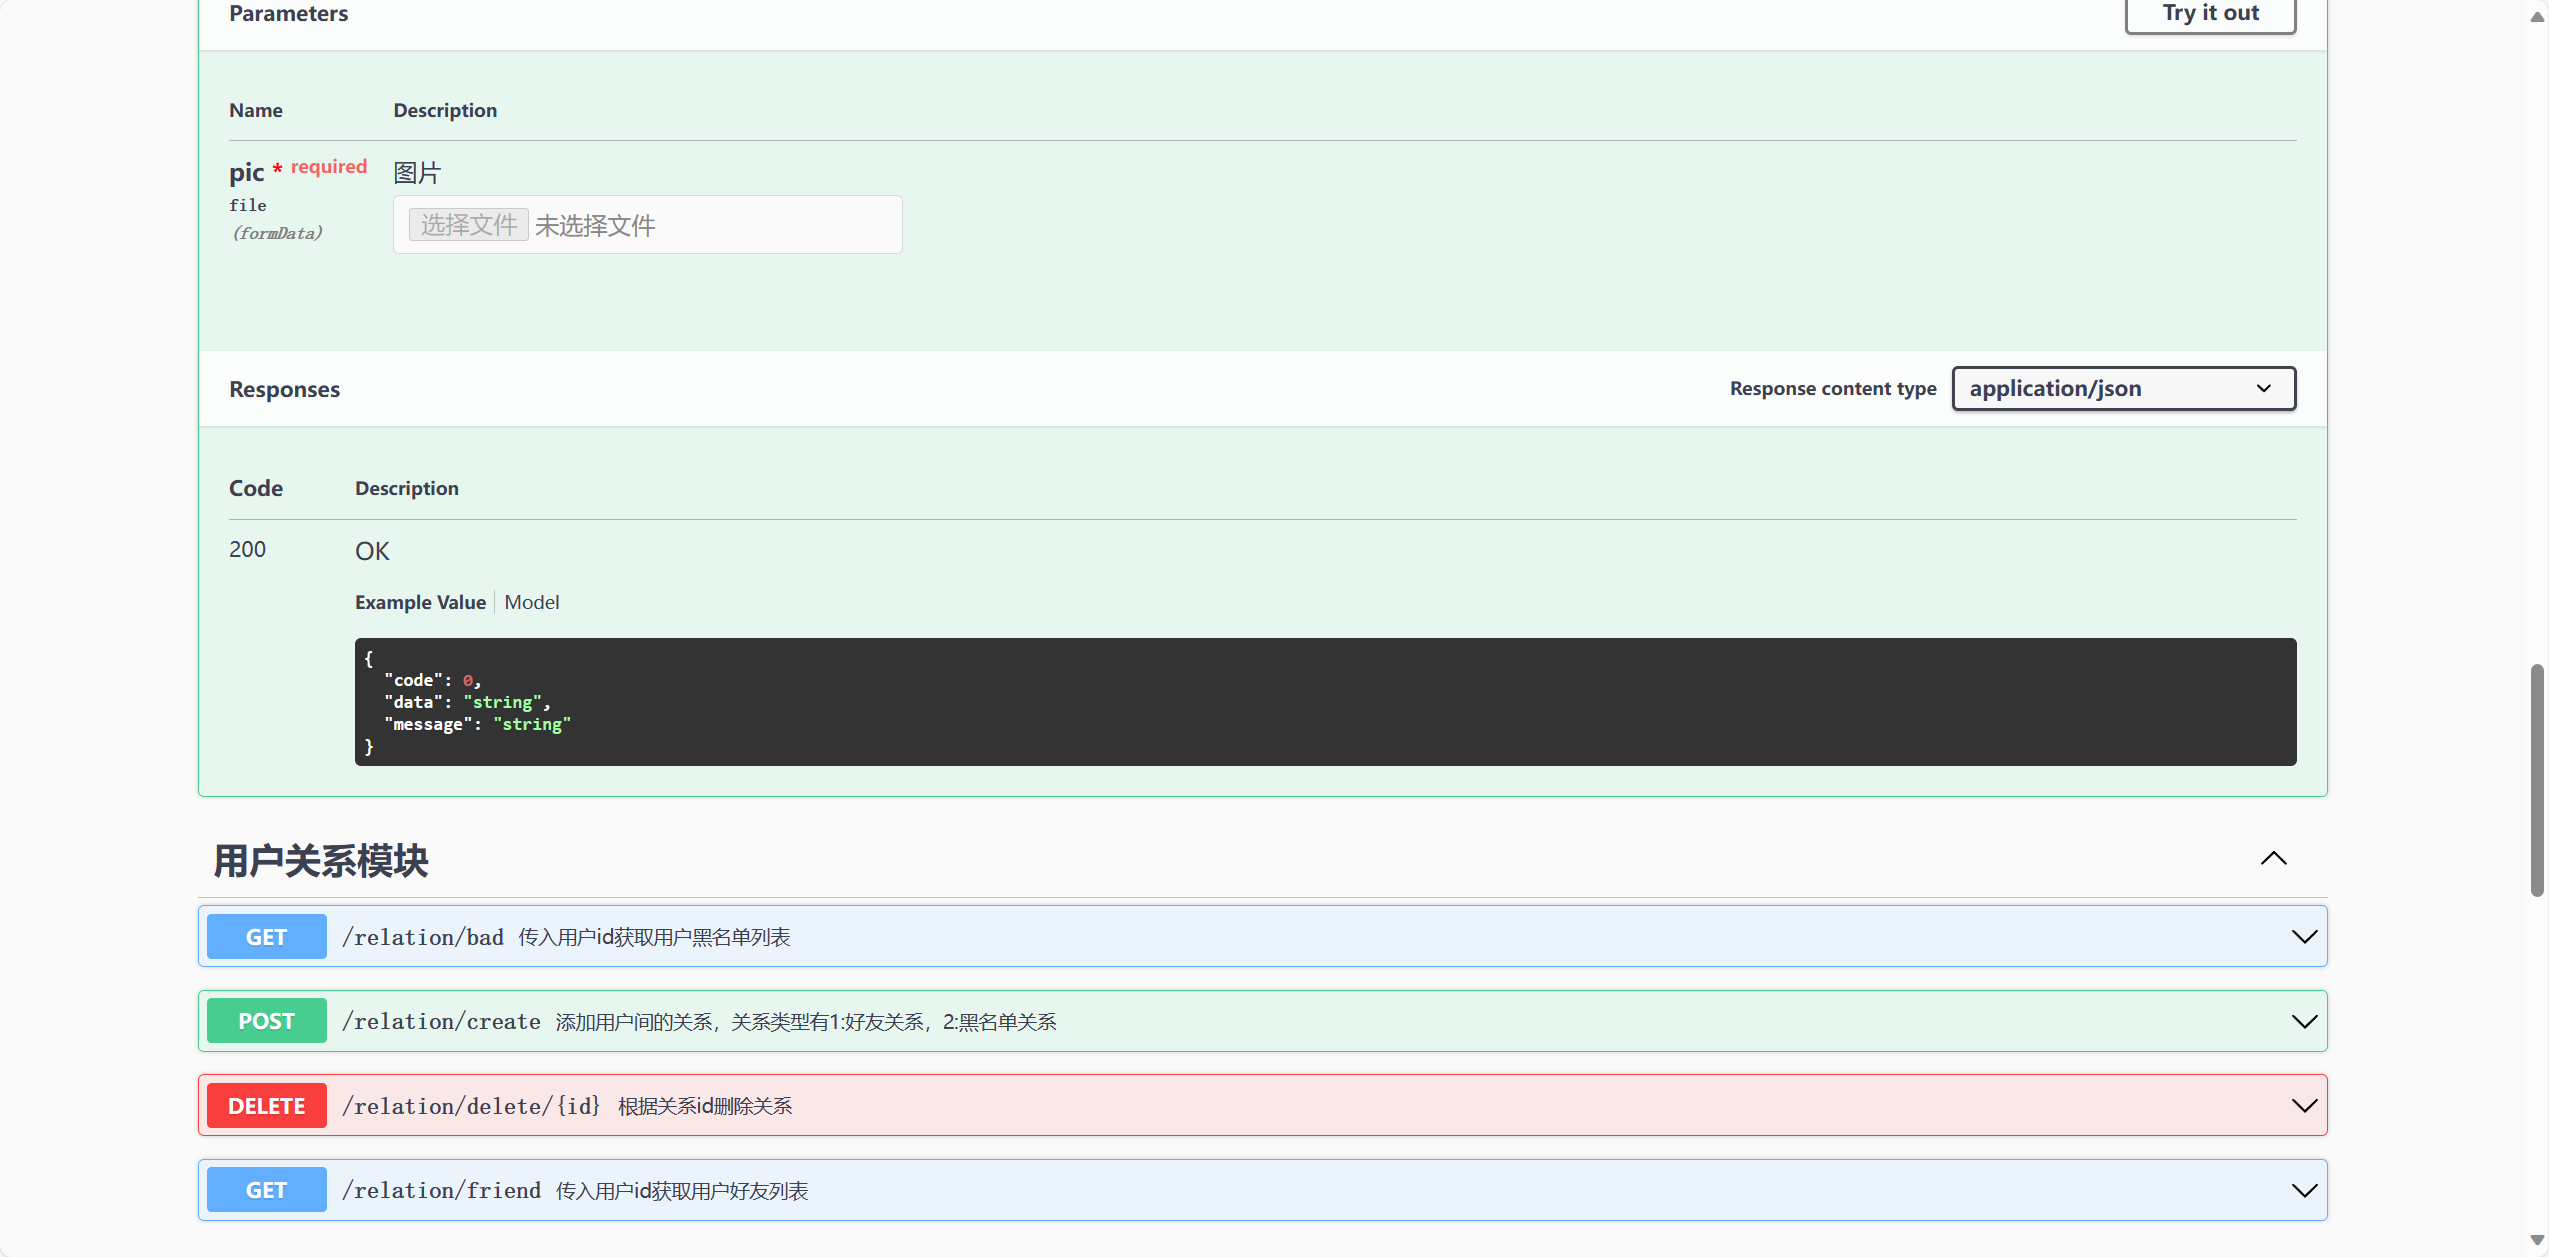Click the 根据关系id删除关系 description text
The width and height of the screenshot is (2549, 1257).
point(705,1105)
